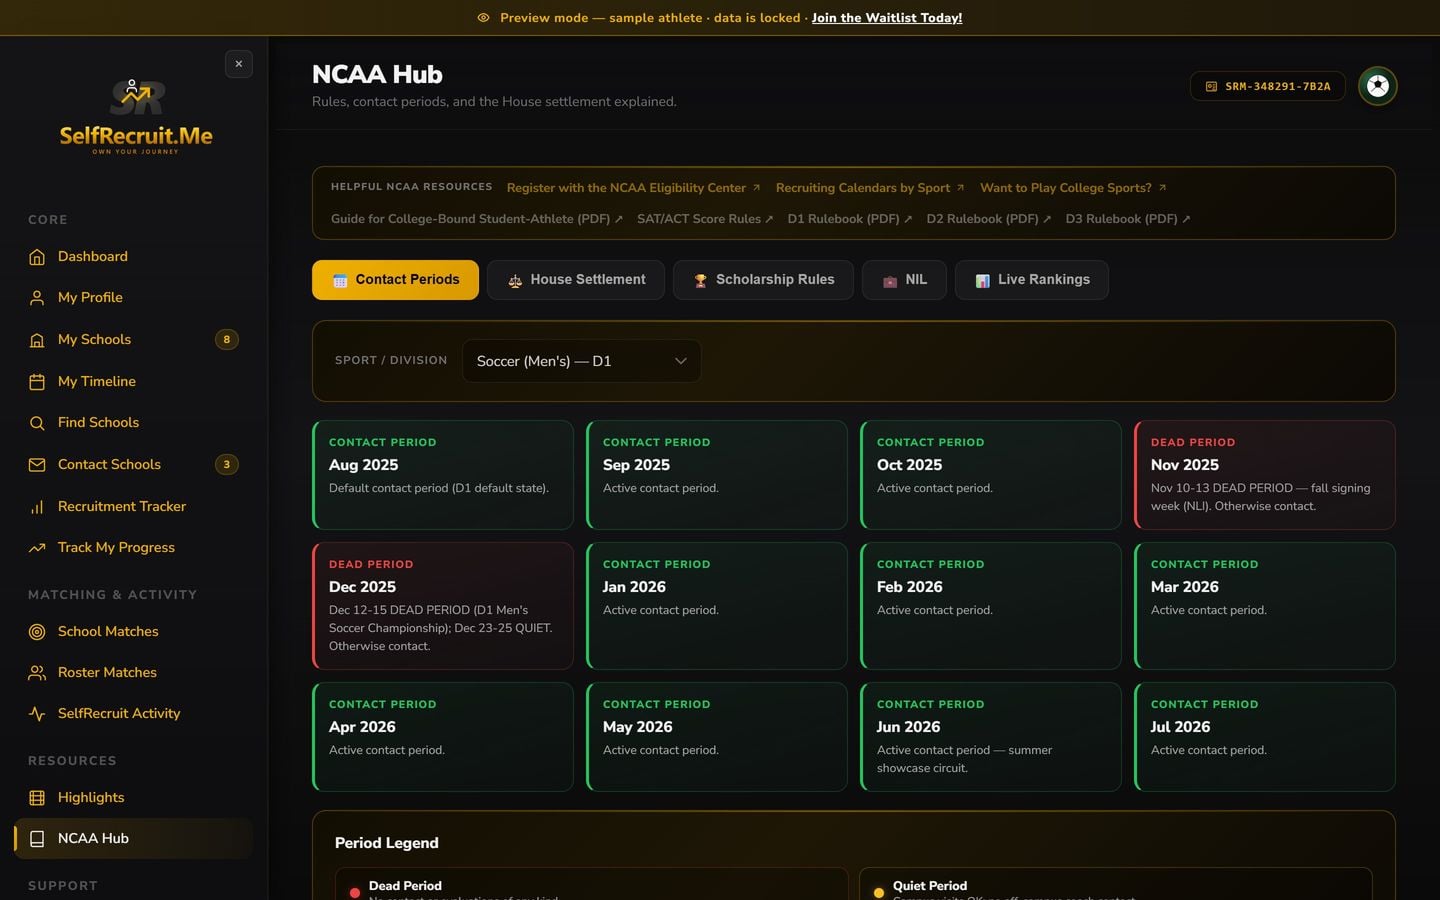The width and height of the screenshot is (1440, 900).
Task: Select the Dec 2025 dead period card
Action: 443,606
